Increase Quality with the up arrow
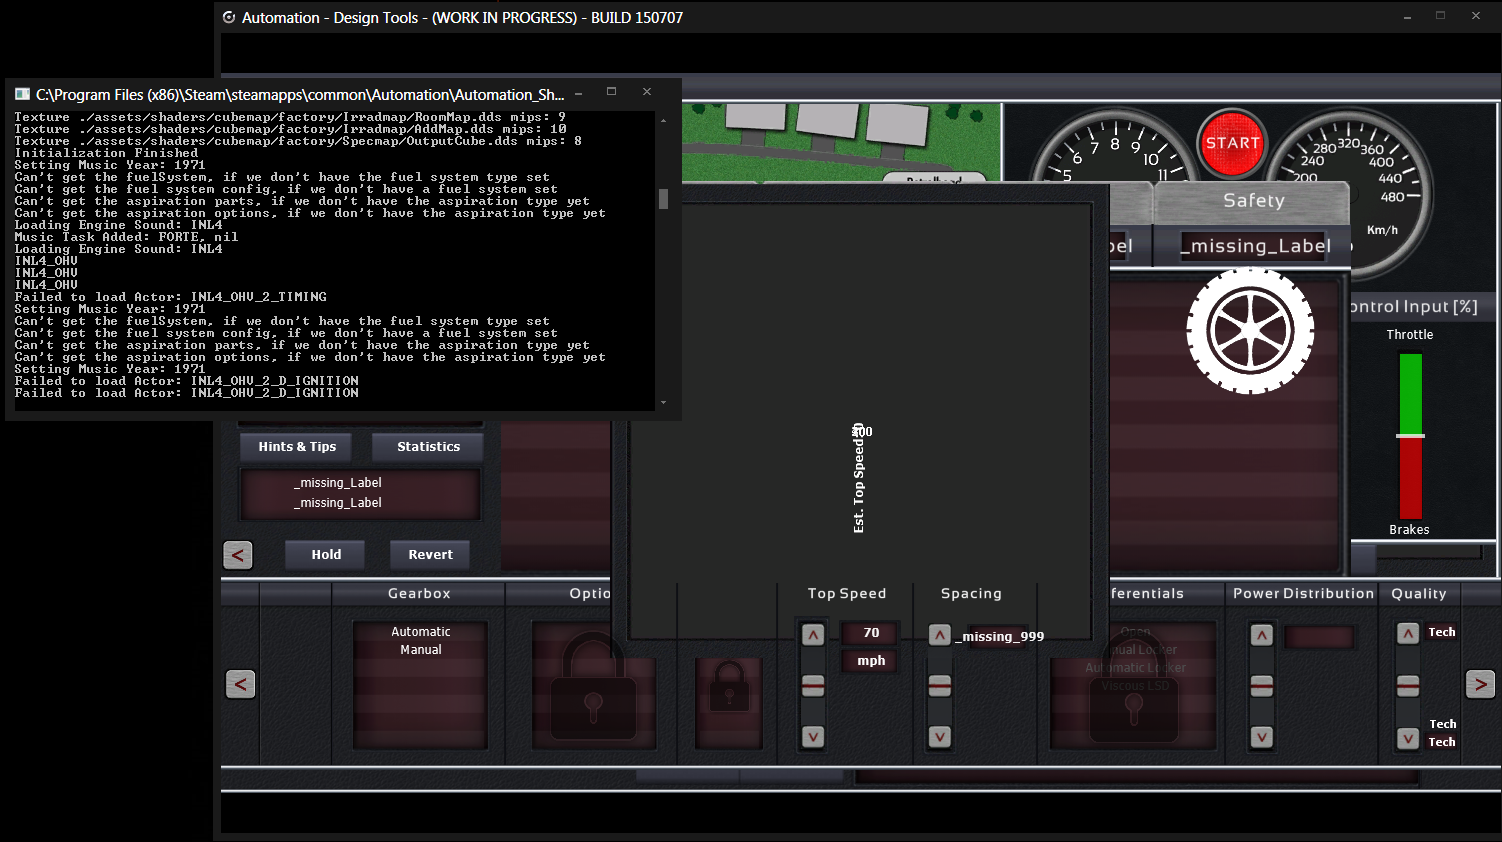 (1408, 633)
